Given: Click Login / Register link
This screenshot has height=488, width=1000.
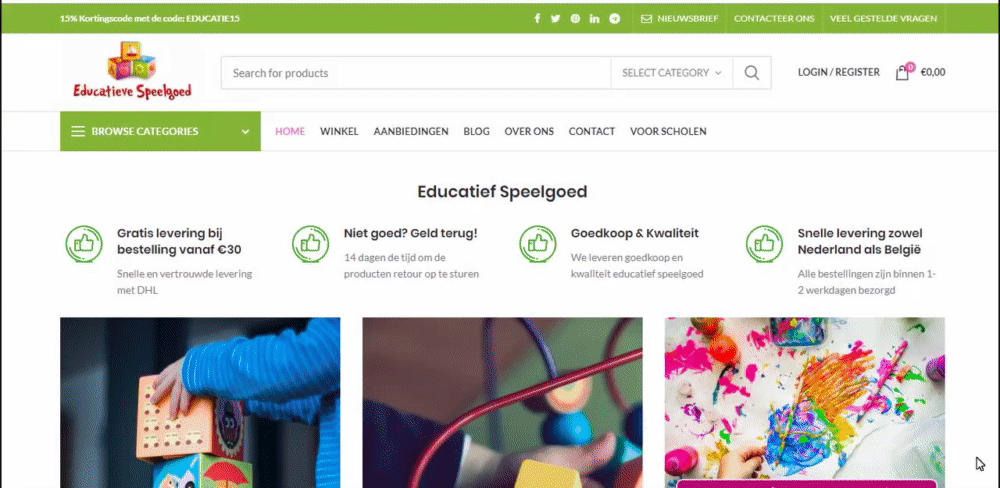Looking at the screenshot, I should 839,73.
